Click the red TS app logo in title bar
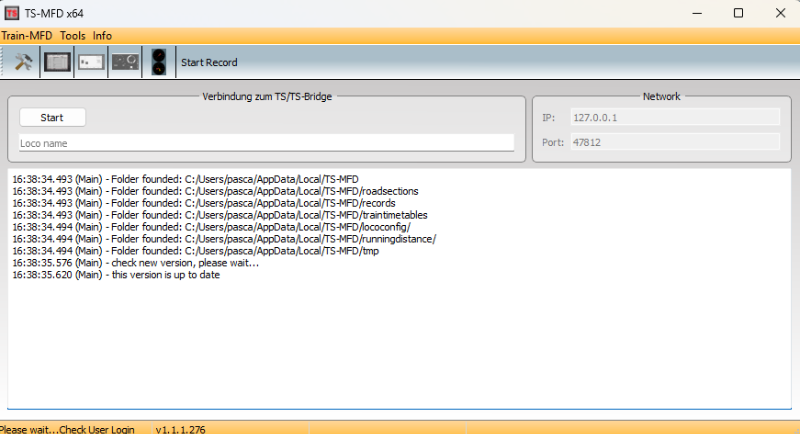This screenshot has width=800, height=434. [12, 13]
